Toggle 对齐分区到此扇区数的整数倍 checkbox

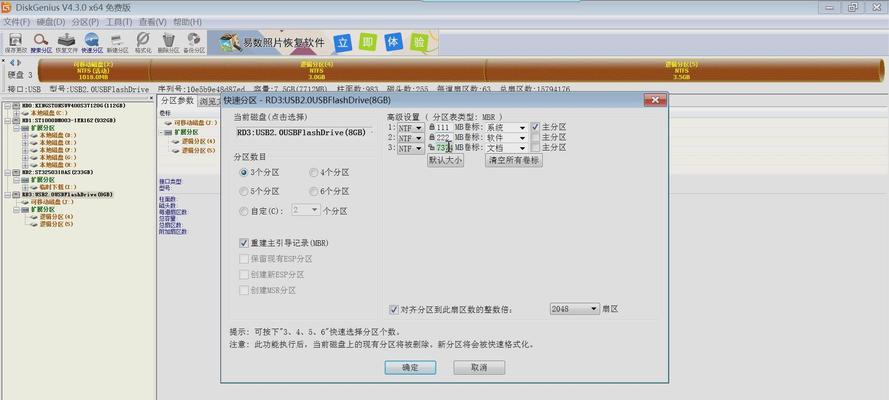coord(394,309)
